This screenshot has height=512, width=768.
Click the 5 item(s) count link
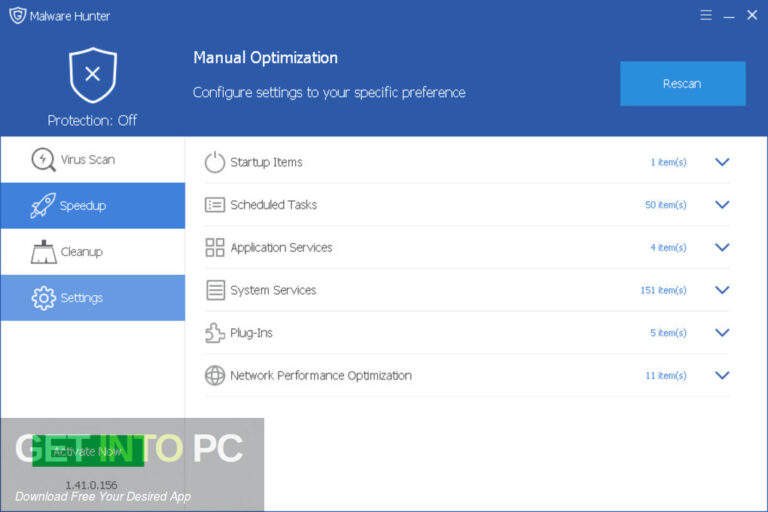click(x=668, y=333)
